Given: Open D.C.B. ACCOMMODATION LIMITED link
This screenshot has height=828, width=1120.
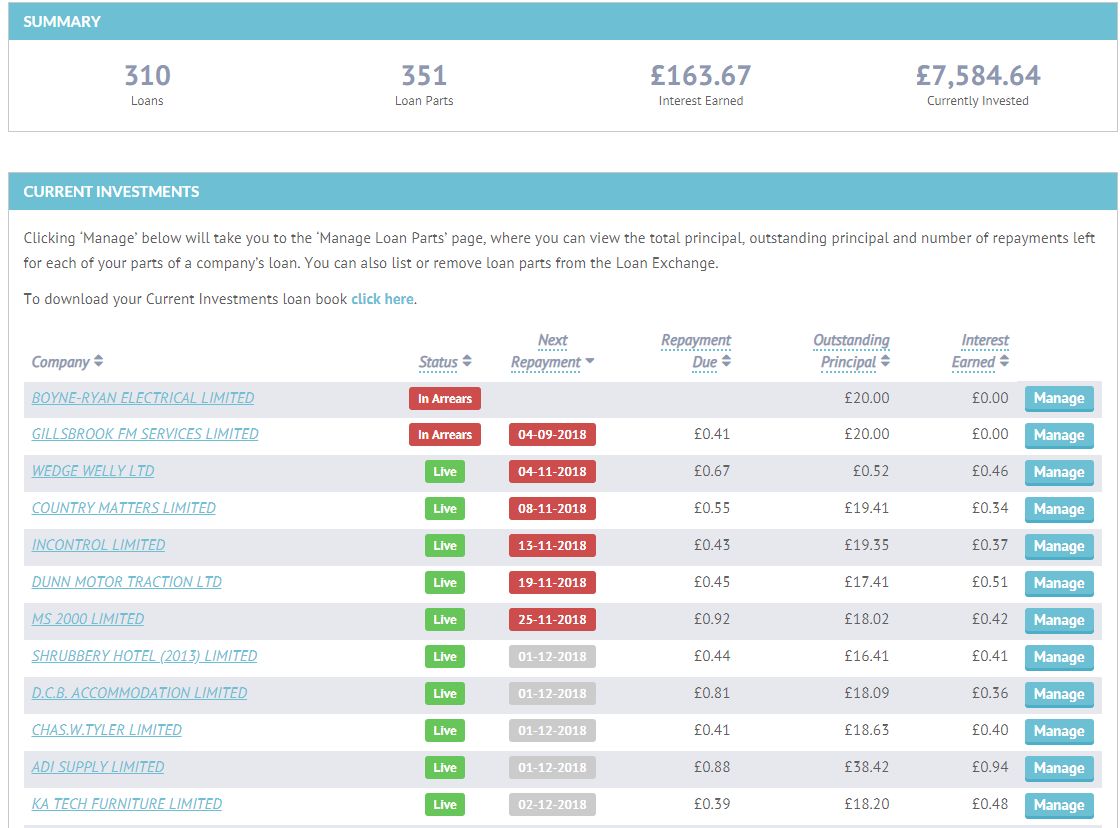Looking at the screenshot, I should pos(139,693).
